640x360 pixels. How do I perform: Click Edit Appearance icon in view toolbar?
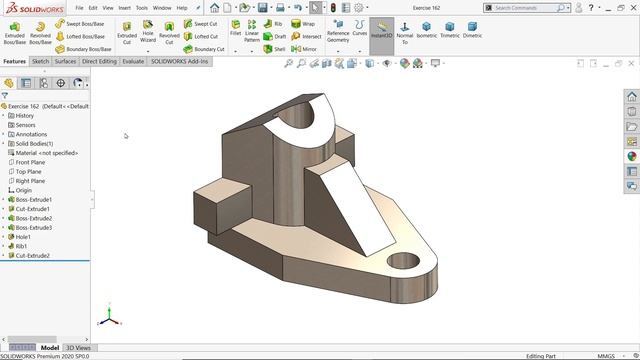404,63
